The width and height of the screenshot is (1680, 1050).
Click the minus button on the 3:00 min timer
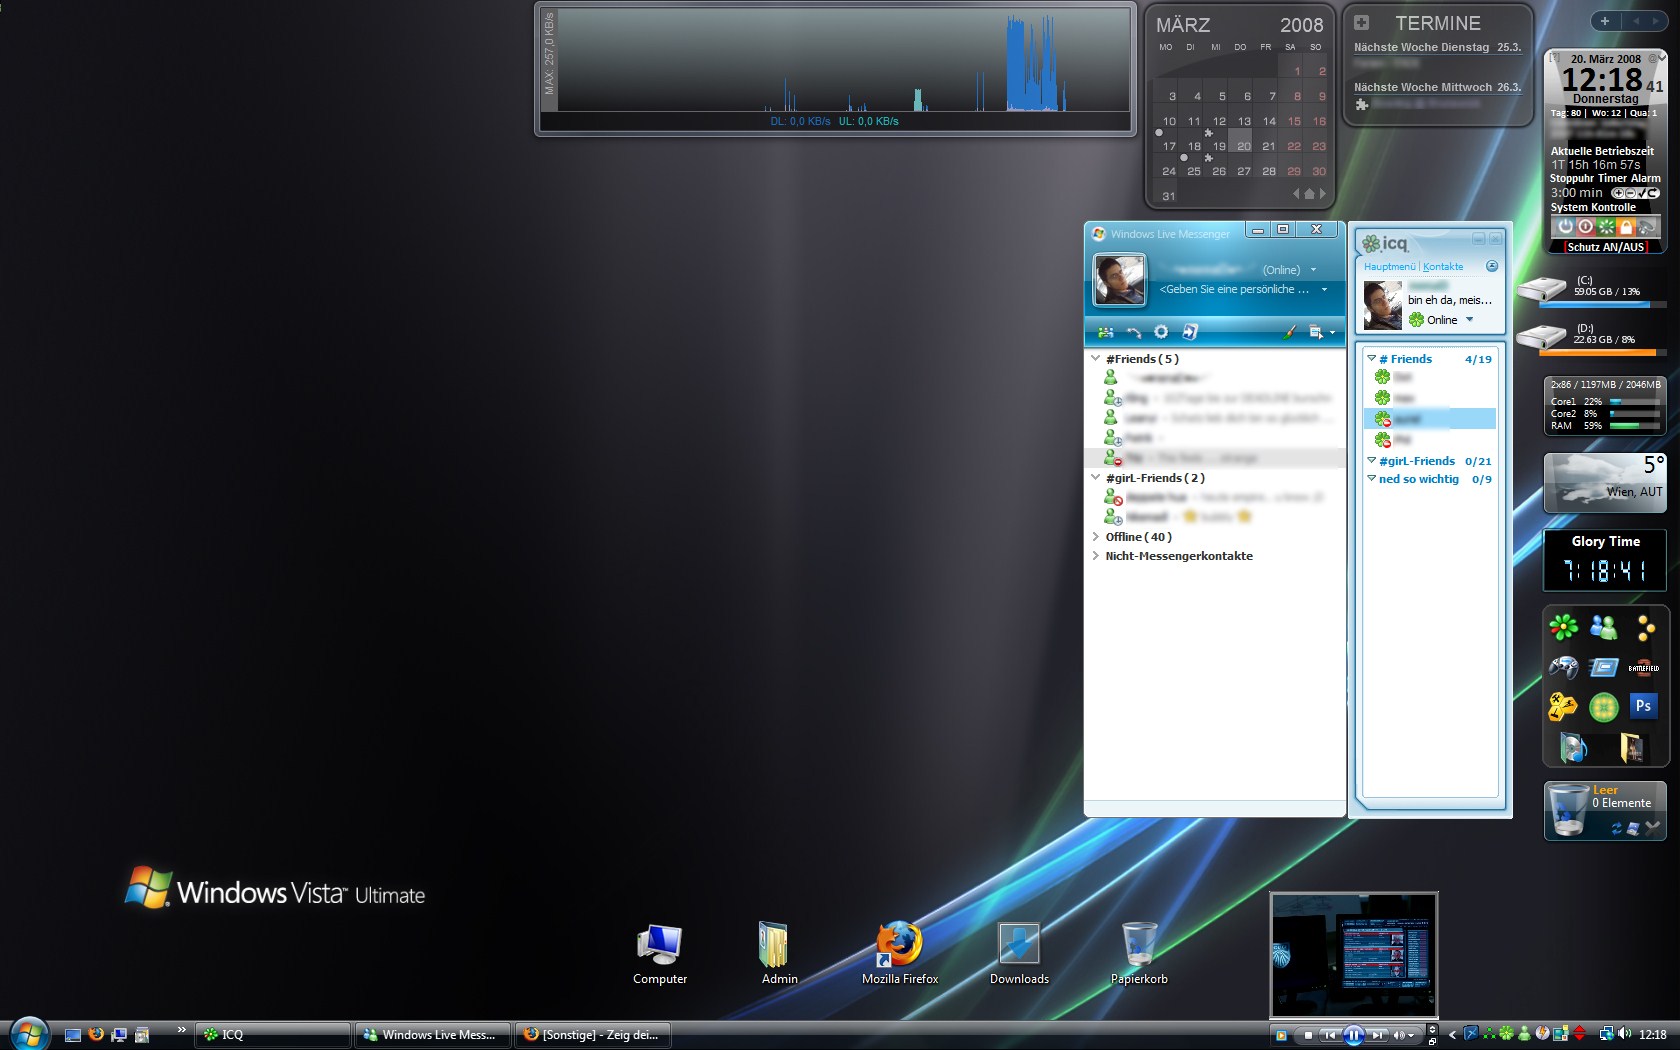[1630, 193]
